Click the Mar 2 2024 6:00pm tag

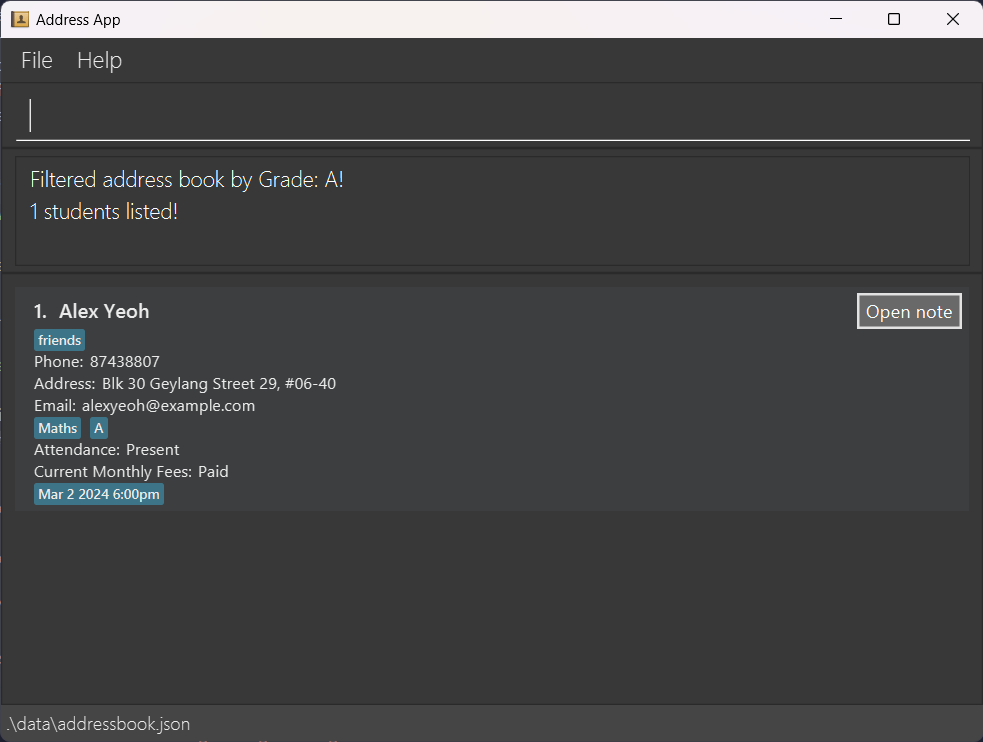[98, 494]
